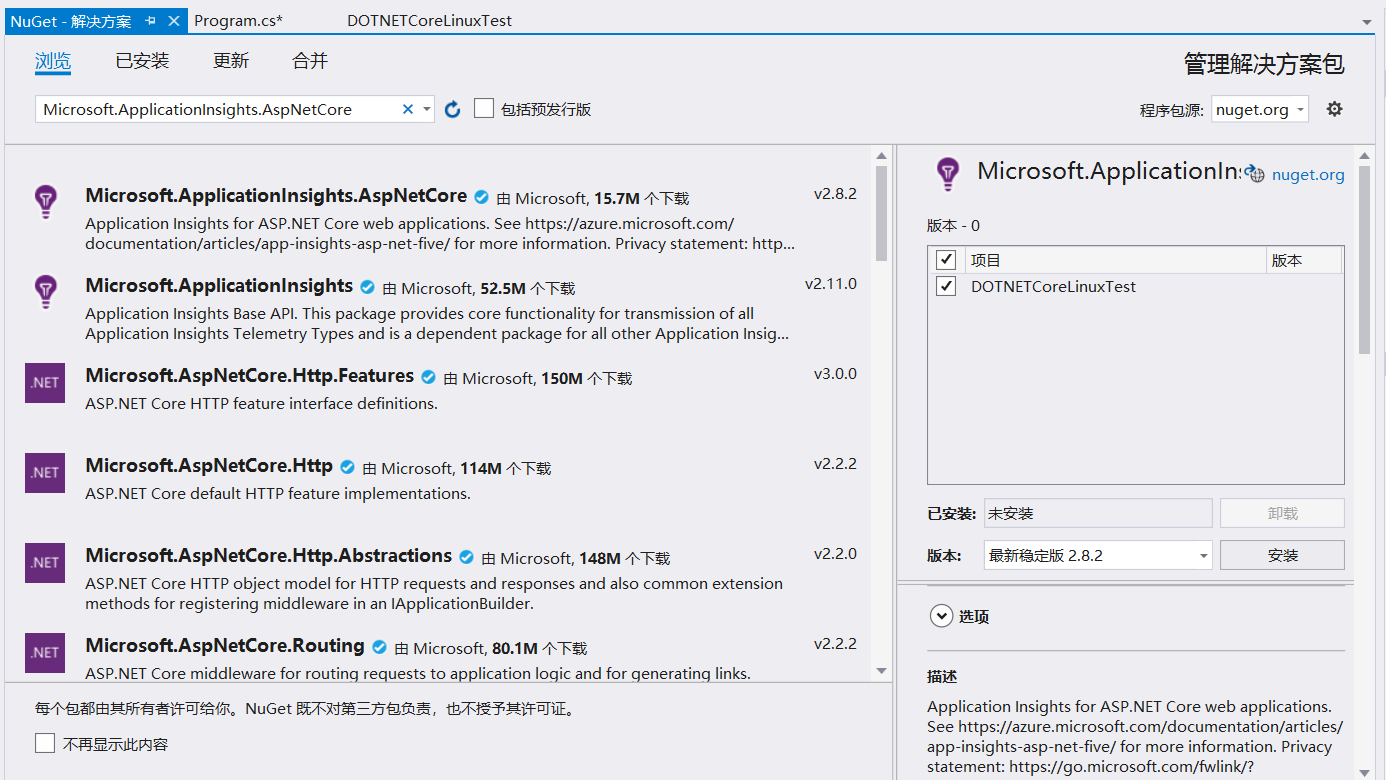Open the nuget.org link
This screenshot has height=780, width=1386.
[1307, 175]
